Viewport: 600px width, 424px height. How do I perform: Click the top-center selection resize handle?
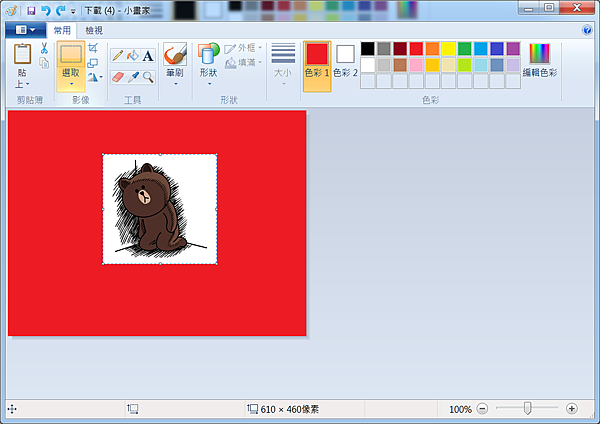pos(160,154)
